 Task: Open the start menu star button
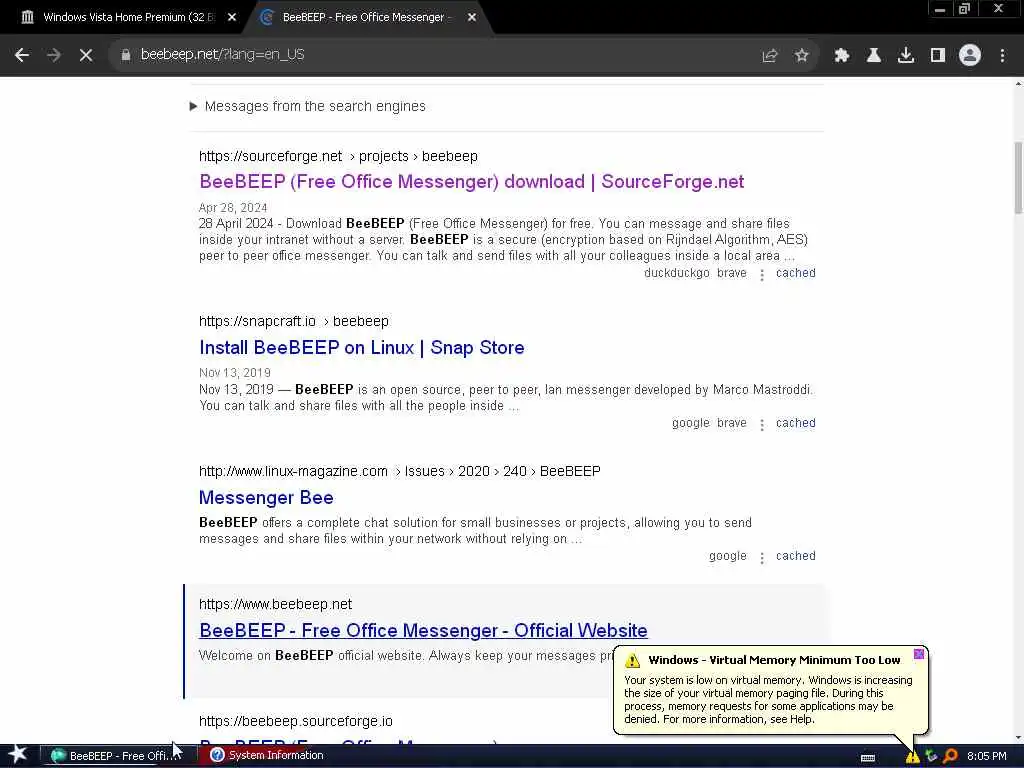(18, 755)
